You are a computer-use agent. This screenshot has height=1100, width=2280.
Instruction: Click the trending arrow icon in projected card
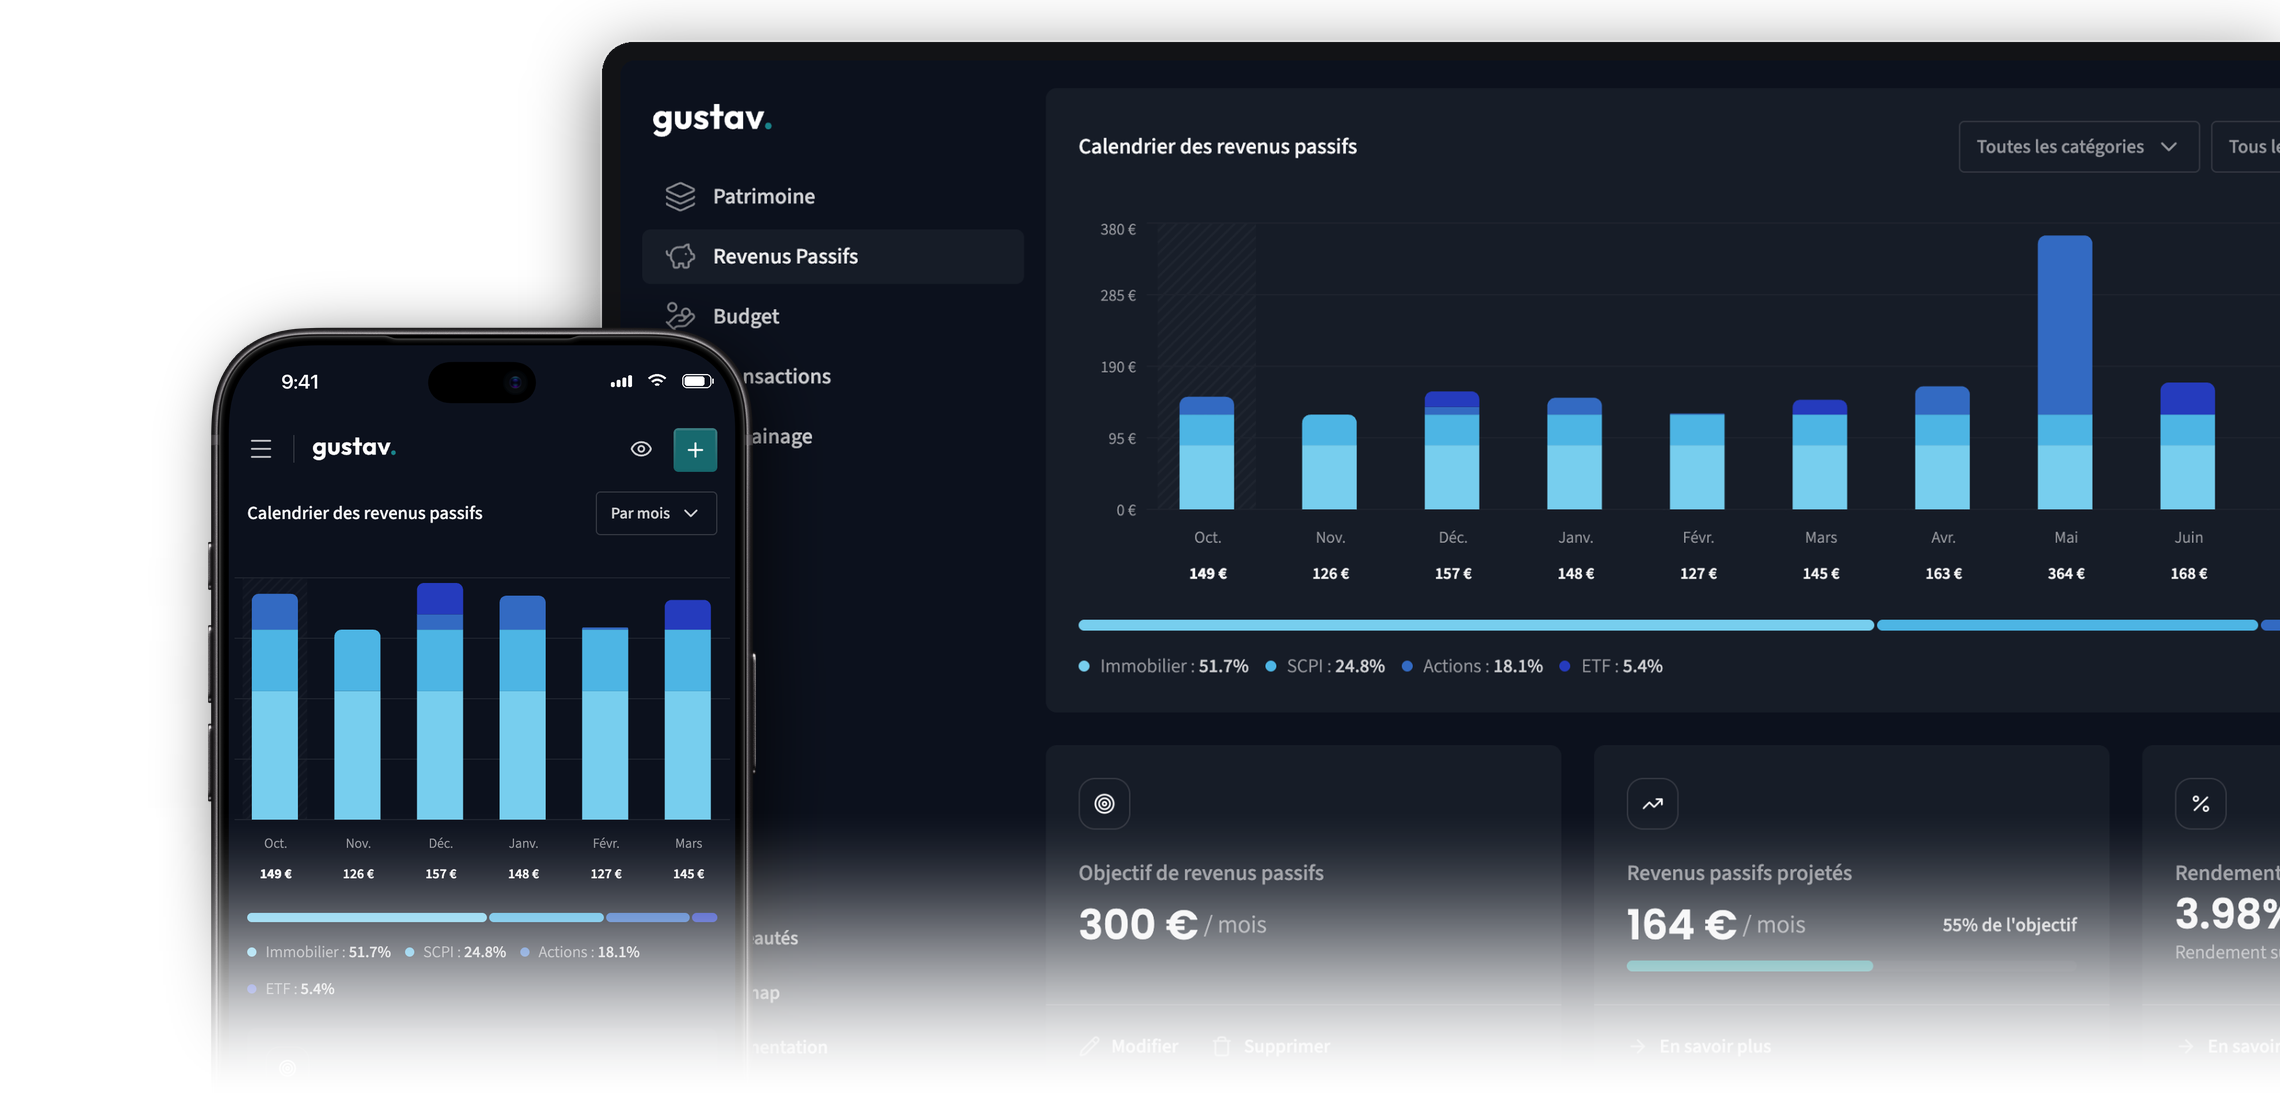pyautogui.click(x=1652, y=803)
